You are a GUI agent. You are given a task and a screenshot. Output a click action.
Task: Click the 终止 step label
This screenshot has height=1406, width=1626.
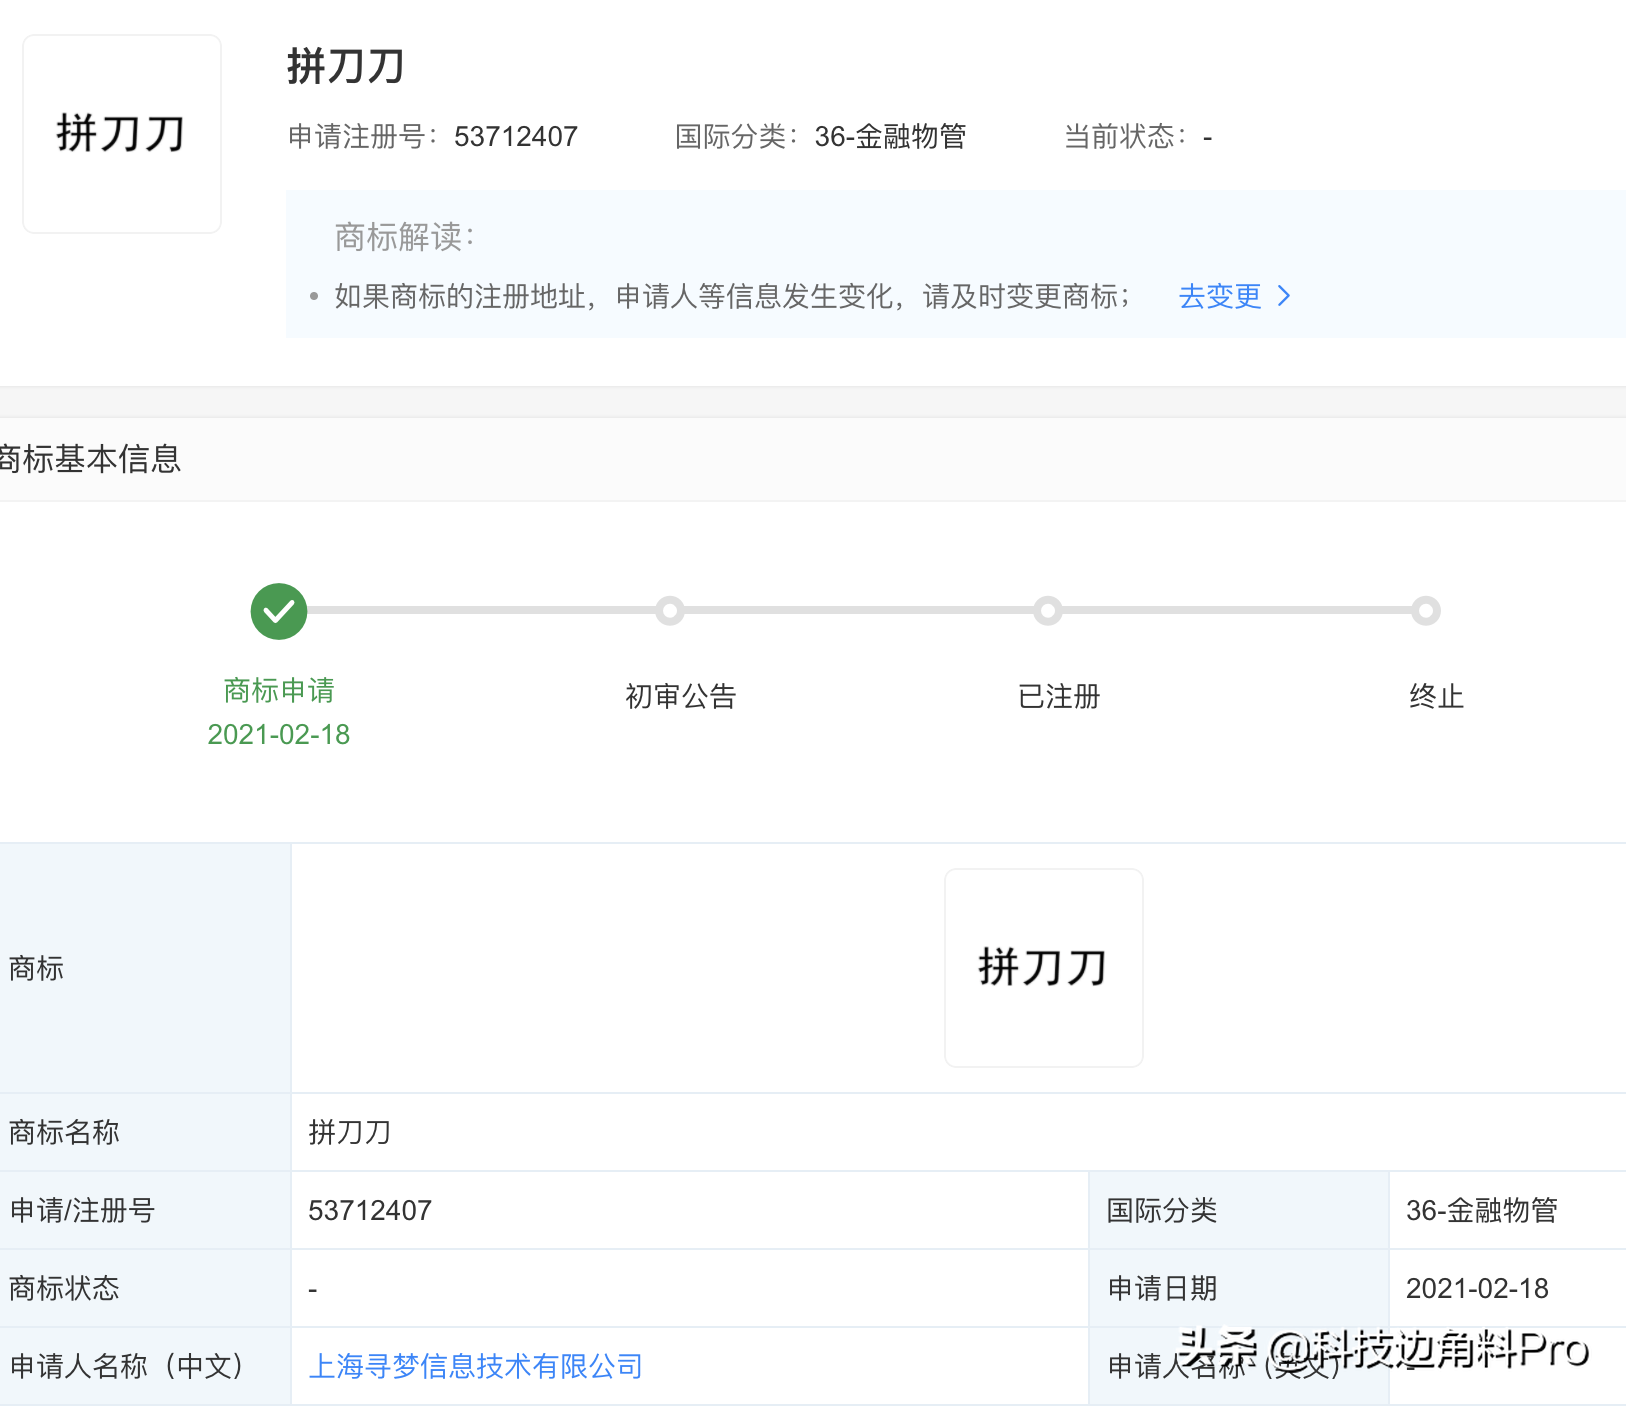(1436, 696)
